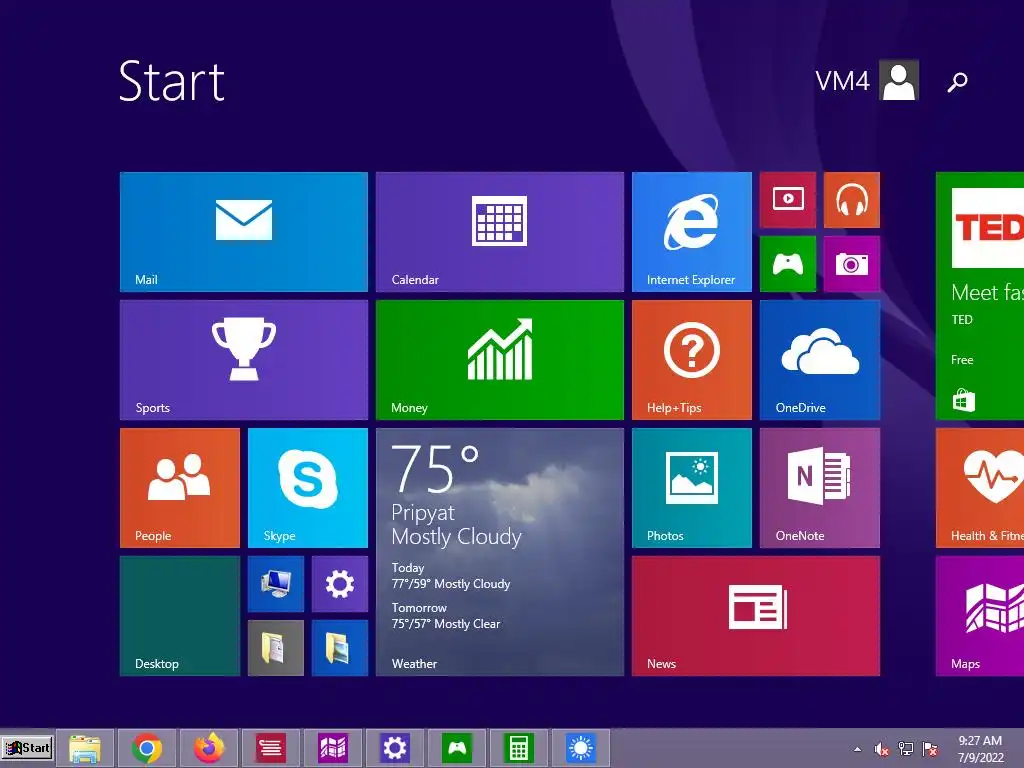The height and width of the screenshot is (768, 1024).
Task: Click the VM4 user account picture
Action: pyautogui.click(x=899, y=80)
